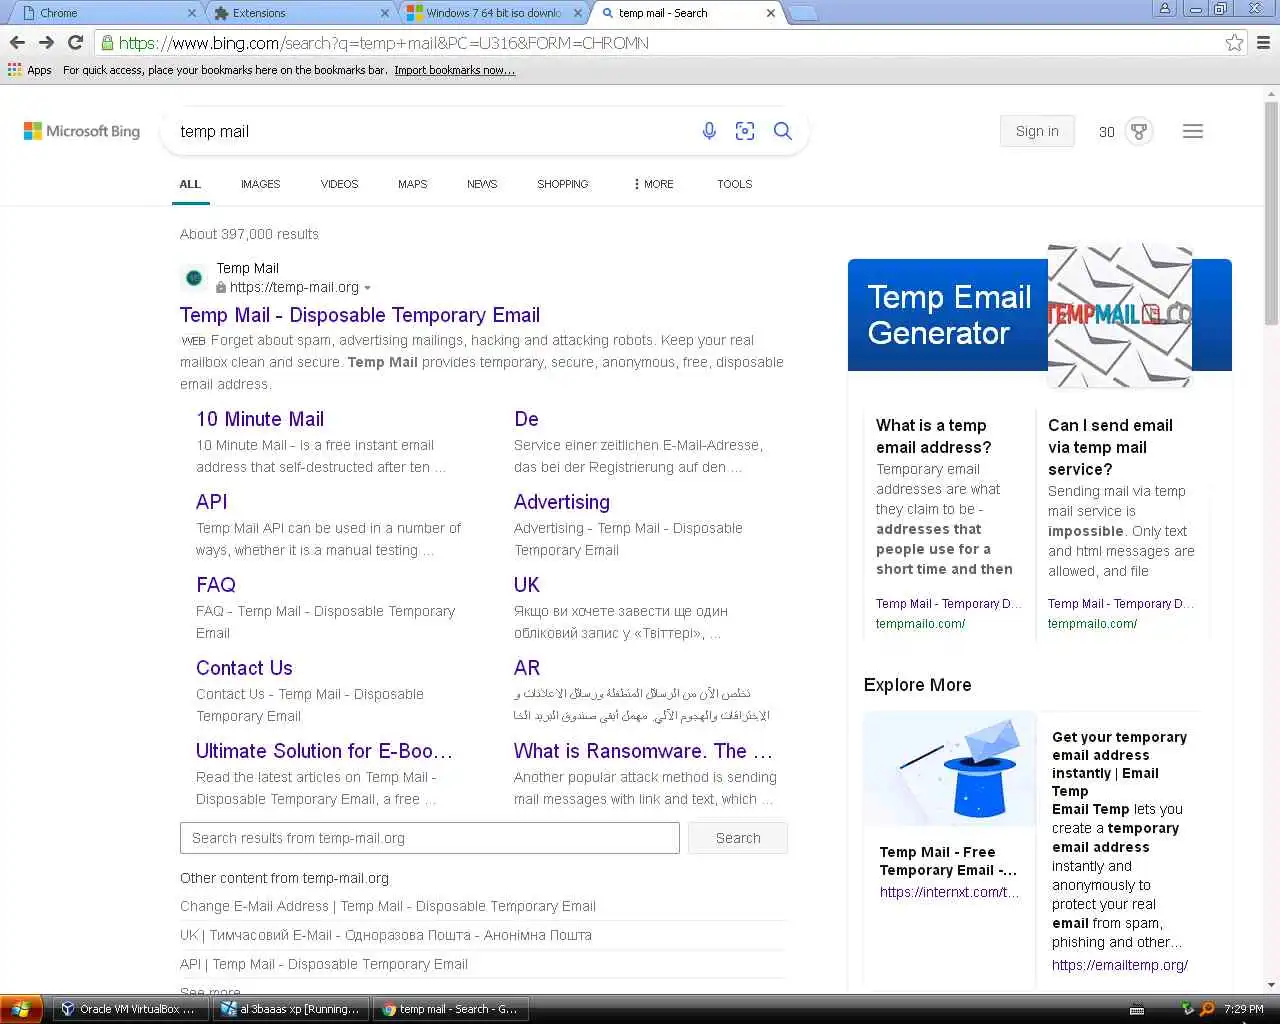Select the NEWS search tab
1280x1024 pixels.
pyautogui.click(x=482, y=184)
